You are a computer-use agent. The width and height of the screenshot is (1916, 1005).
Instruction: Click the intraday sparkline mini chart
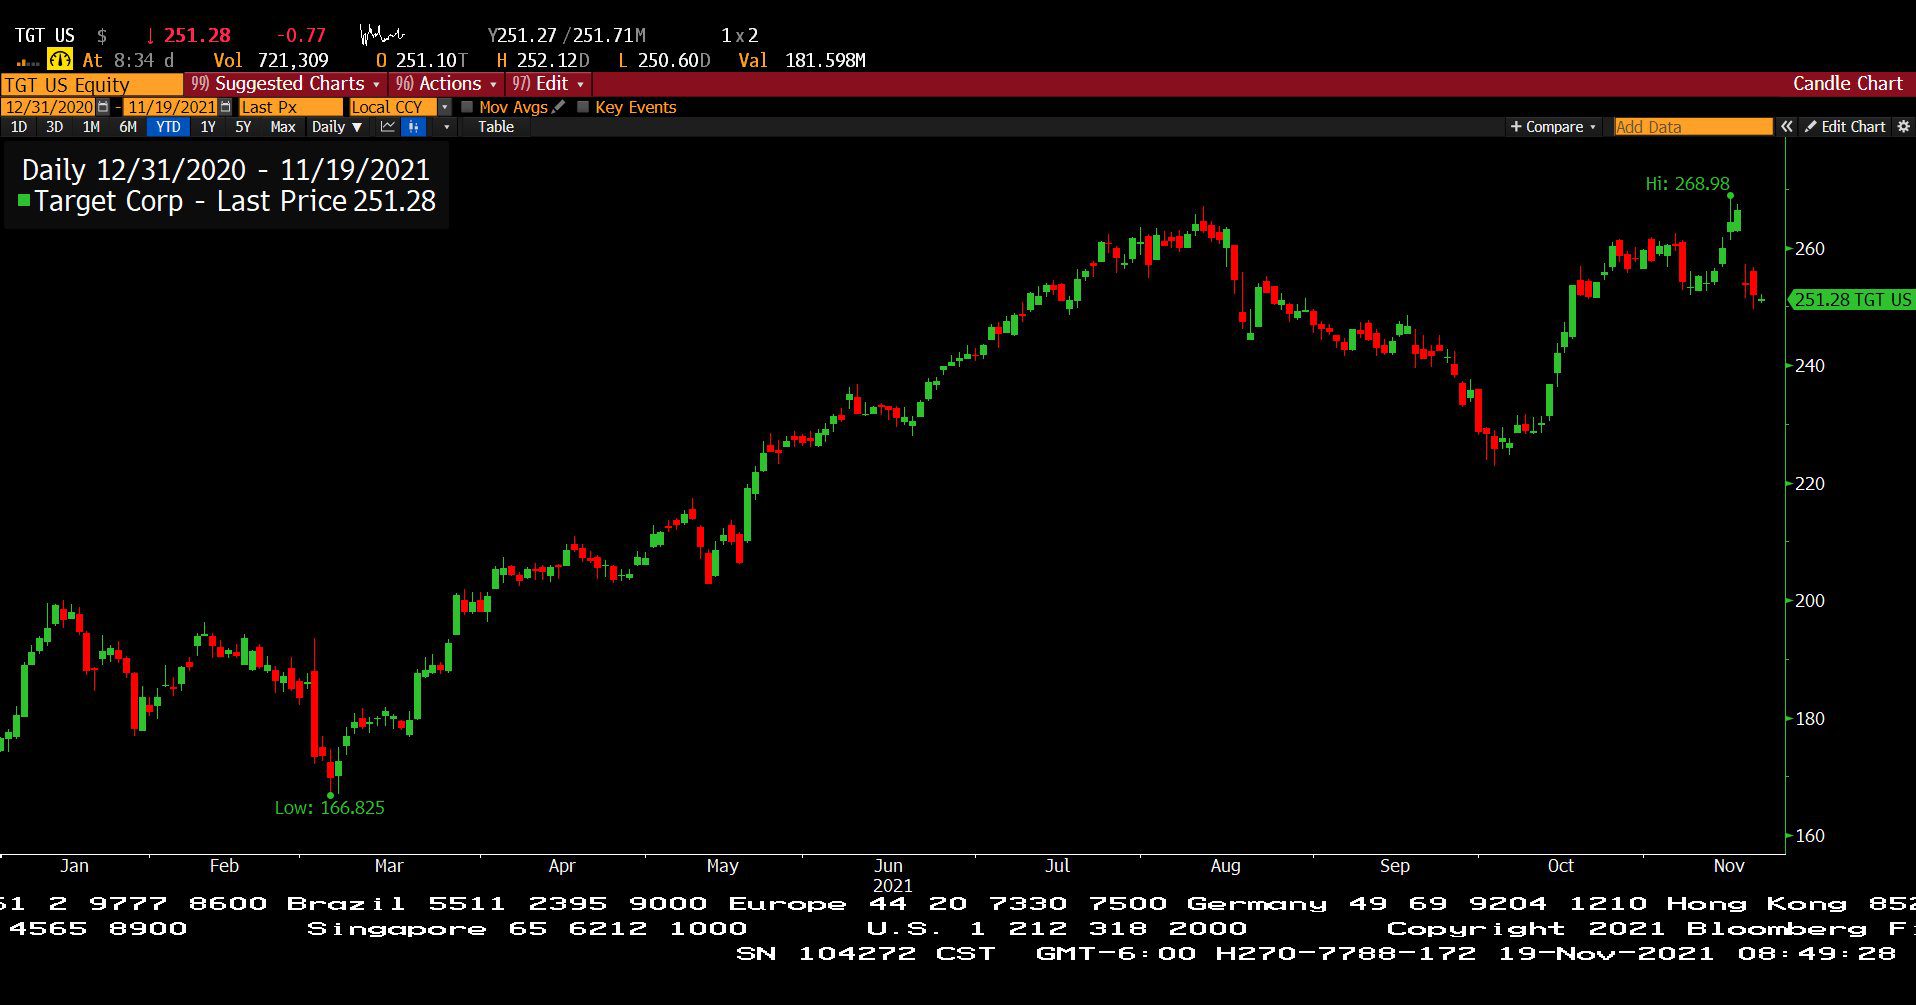pyautogui.click(x=382, y=35)
